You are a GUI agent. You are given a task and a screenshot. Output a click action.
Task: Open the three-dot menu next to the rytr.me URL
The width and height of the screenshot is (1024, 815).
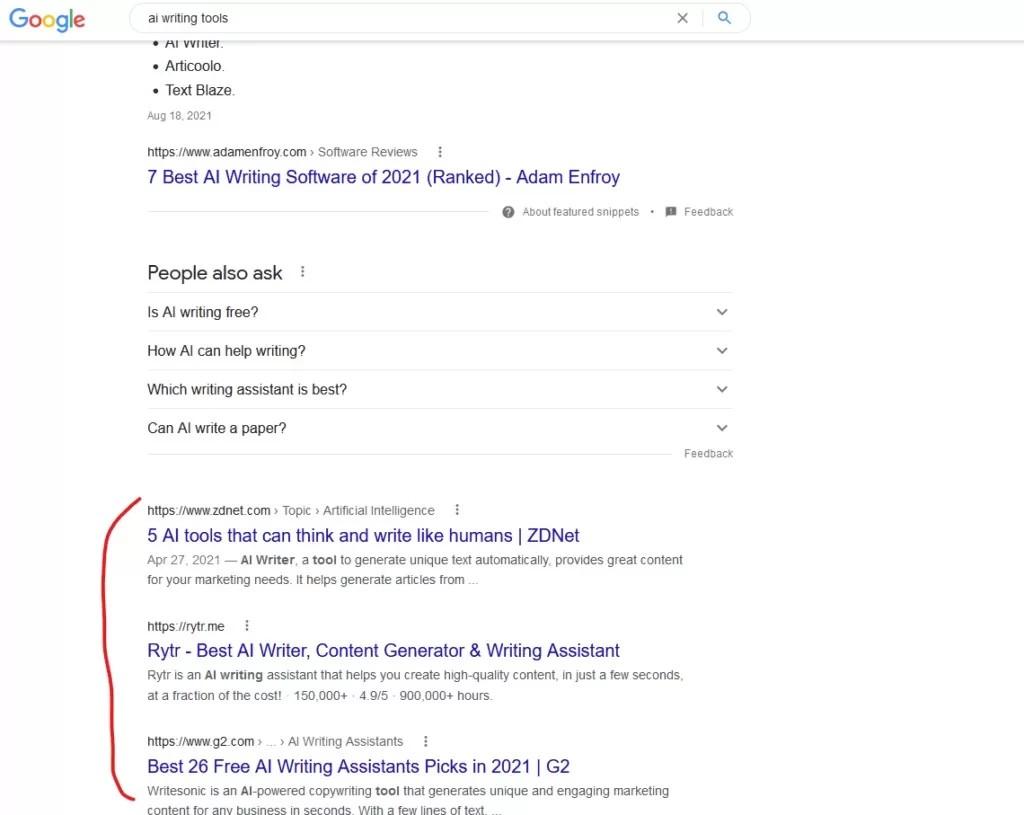pos(247,626)
